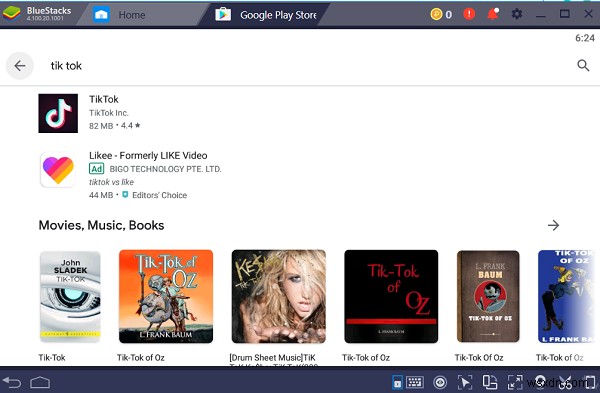
Task: Click the scissors screenshot icon
Action: click(566, 382)
